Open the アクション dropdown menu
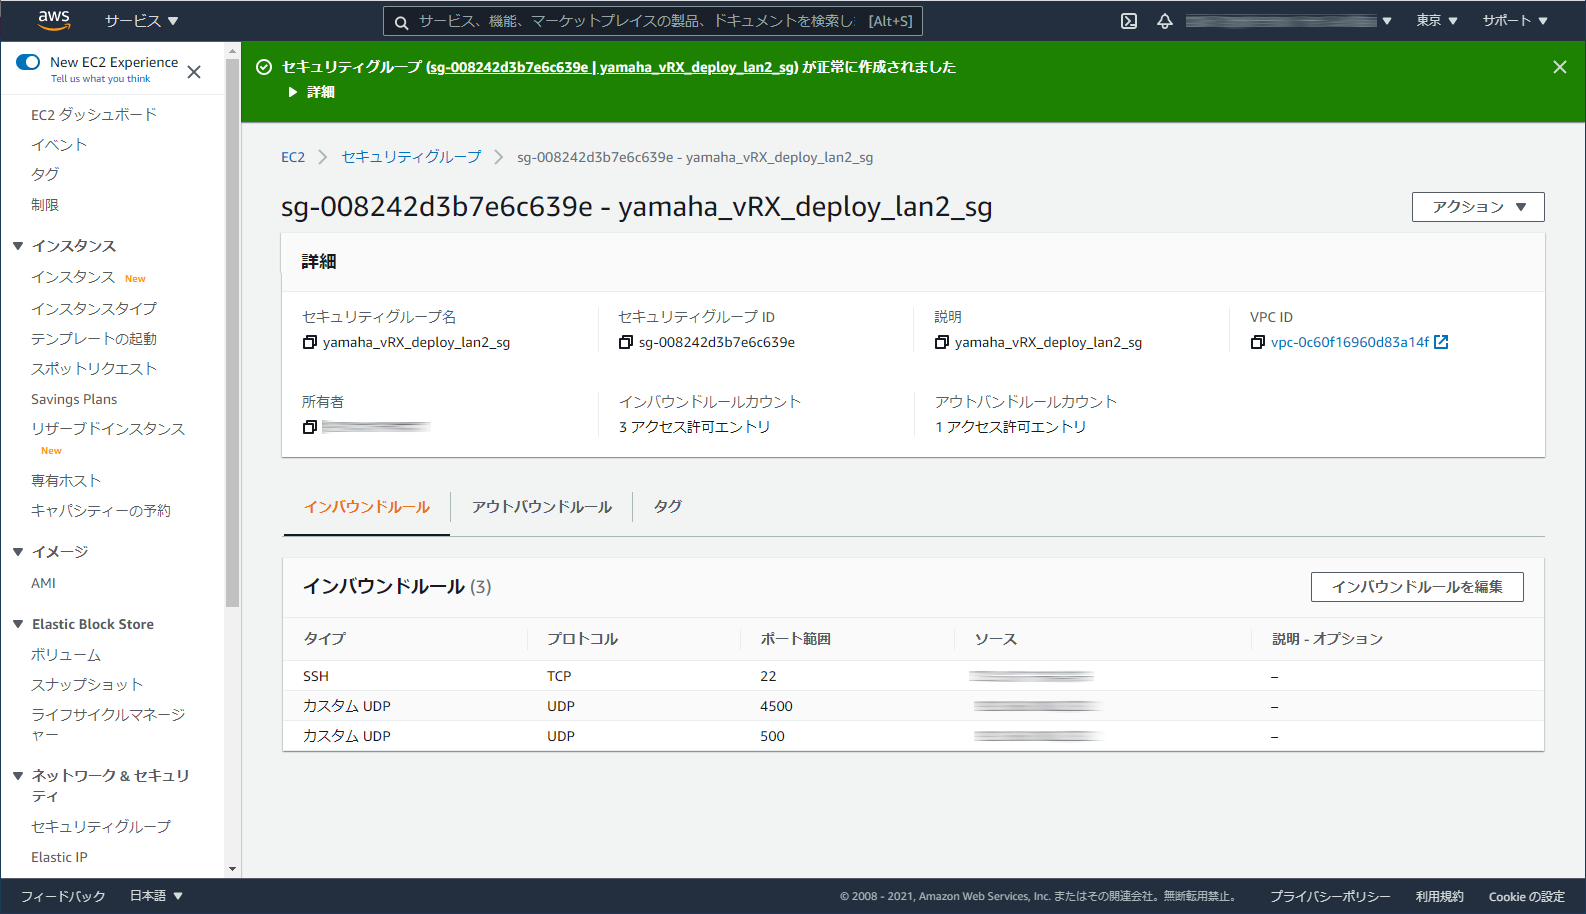Viewport: 1586px width, 914px height. tap(1477, 207)
